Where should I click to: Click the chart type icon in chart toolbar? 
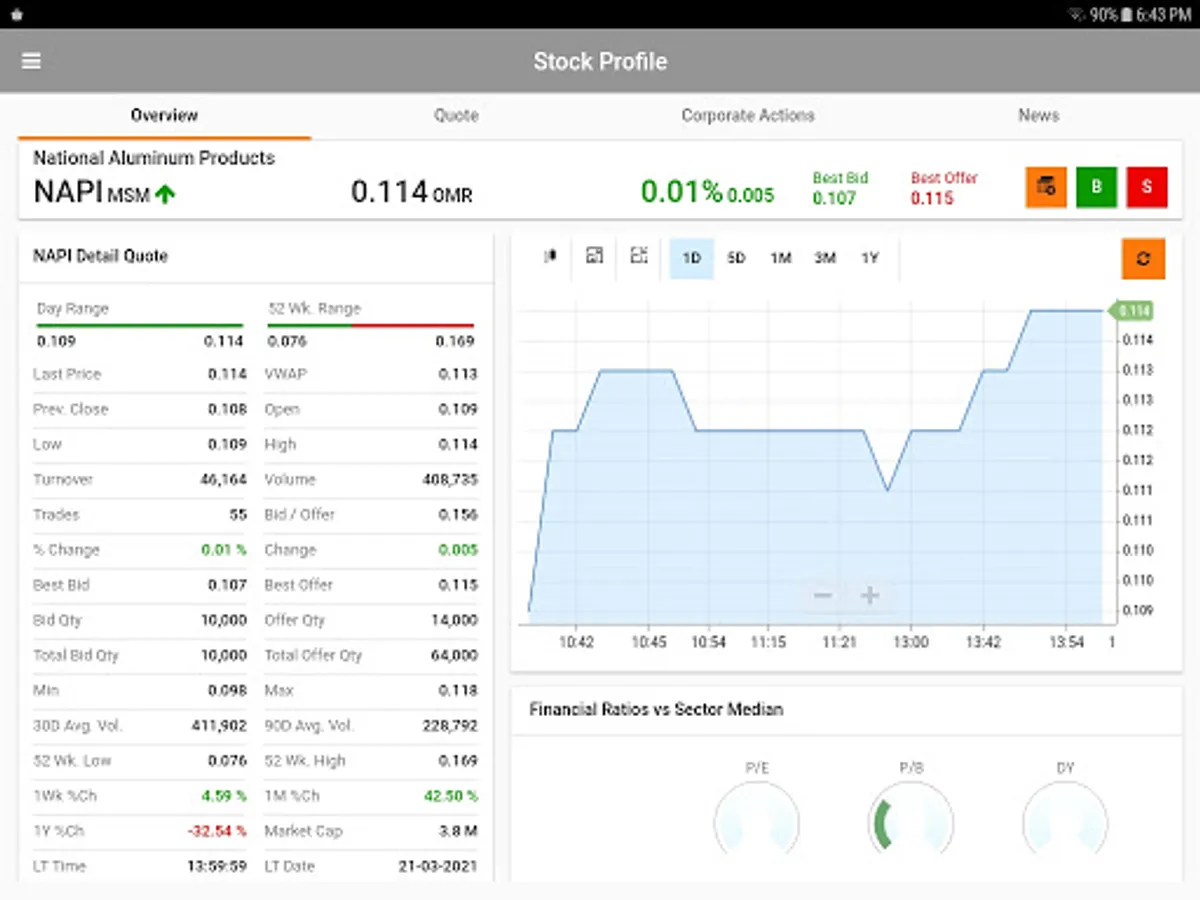click(550, 257)
